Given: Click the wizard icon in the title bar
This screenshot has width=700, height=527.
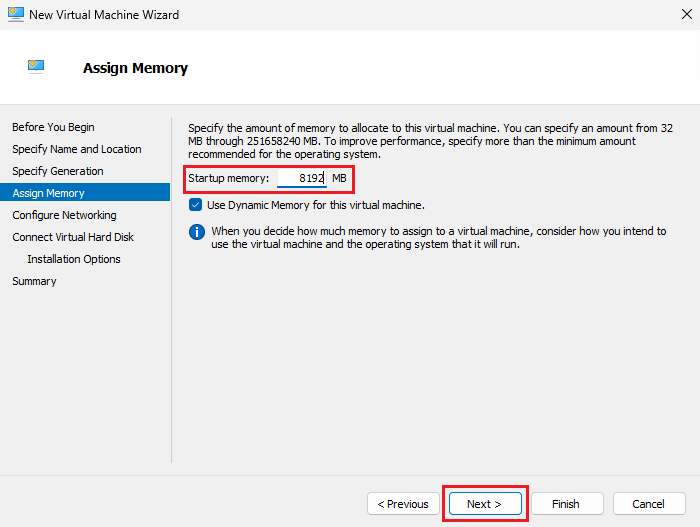Looking at the screenshot, I should pos(14,15).
